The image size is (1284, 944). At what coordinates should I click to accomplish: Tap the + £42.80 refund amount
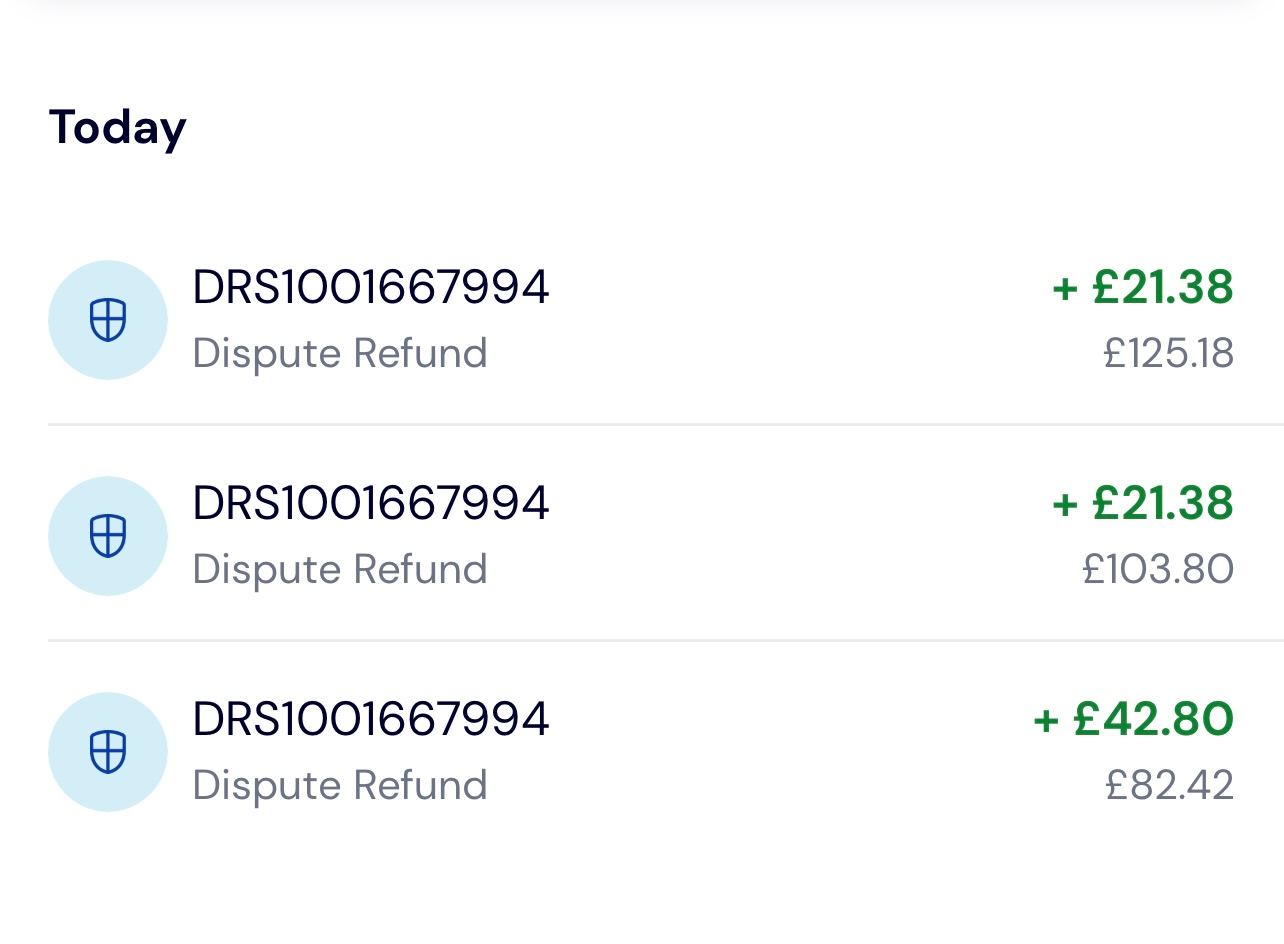coord(1133,719)
